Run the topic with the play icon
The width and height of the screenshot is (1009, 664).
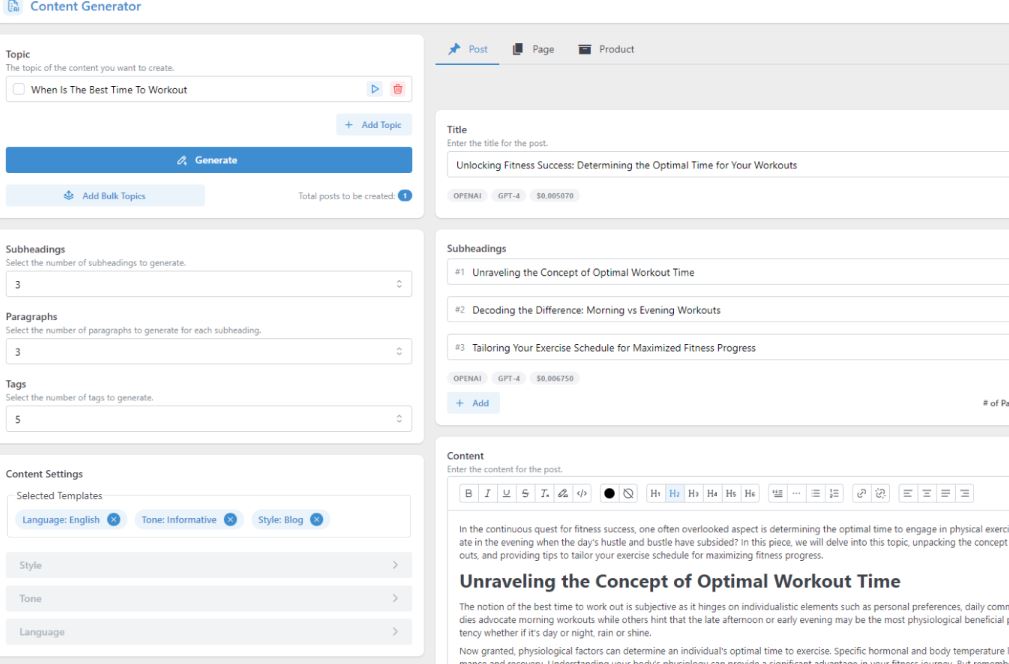coord(375,89)
